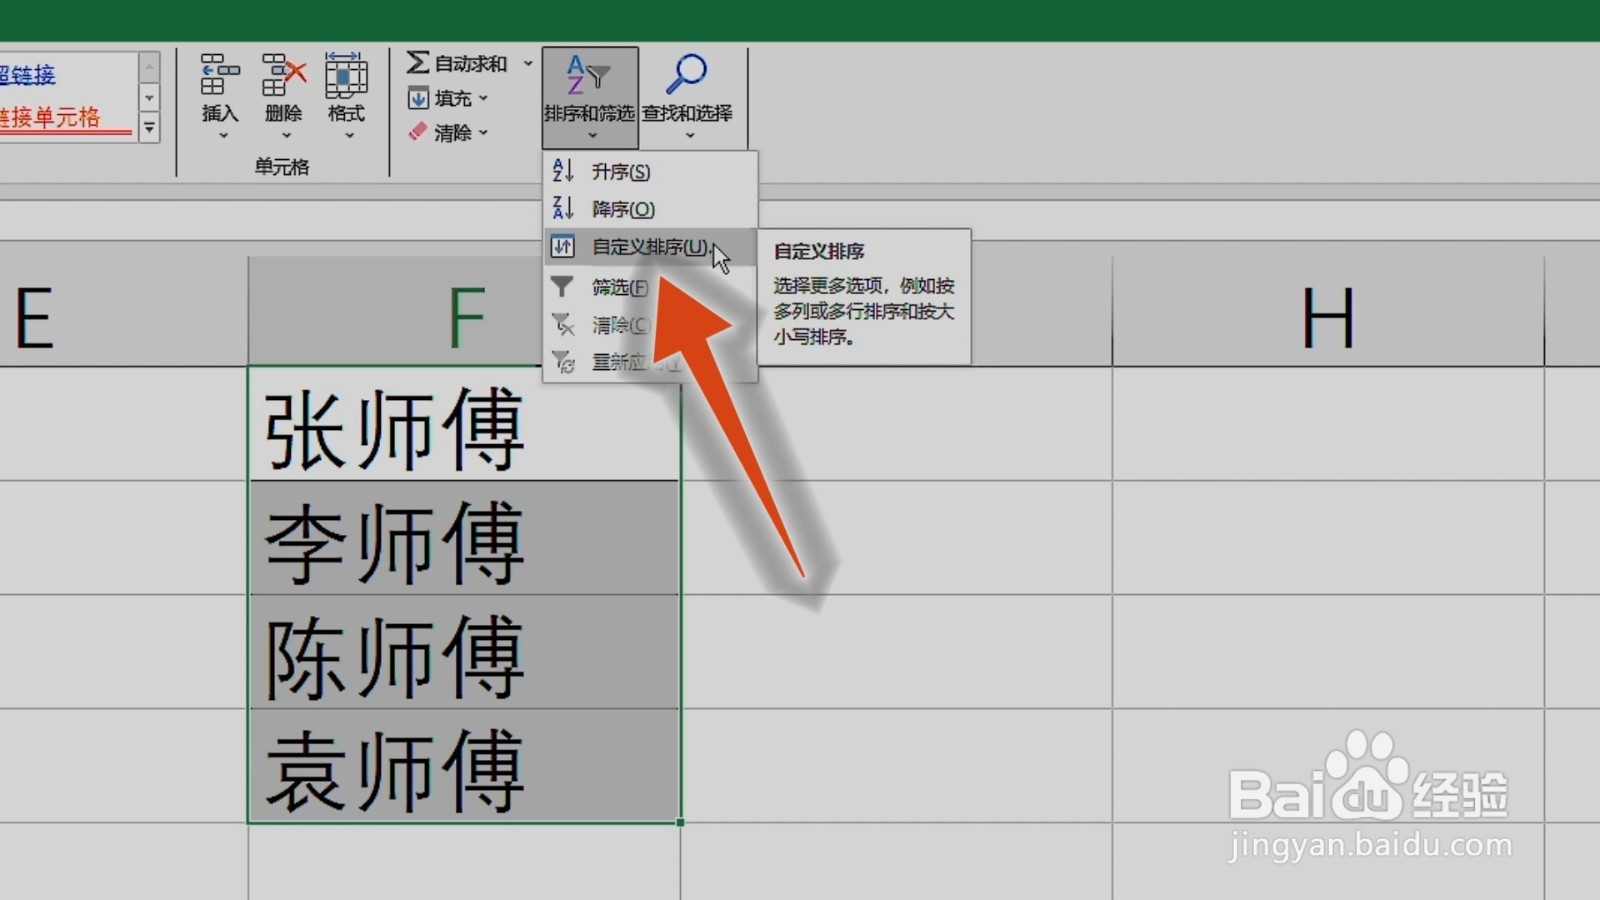Screen dimensions: 1600x900
Task: Select the linked cell style 链接单元格
Action: pyautogui.click(x=50, y=117)
